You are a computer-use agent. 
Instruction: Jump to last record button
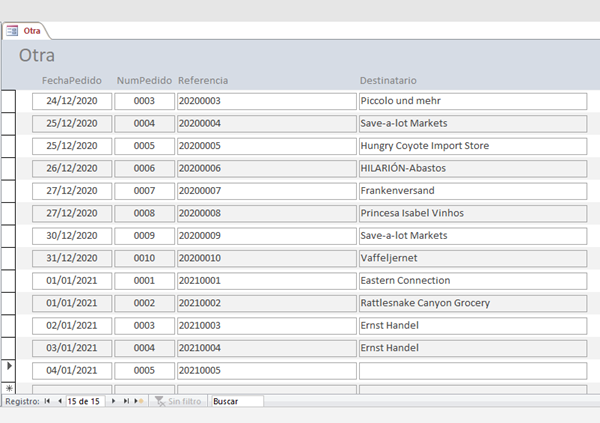tap(126, 401)
